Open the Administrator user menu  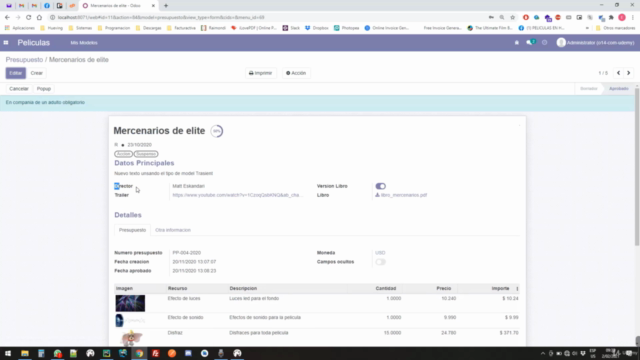(x=596, y=42)
